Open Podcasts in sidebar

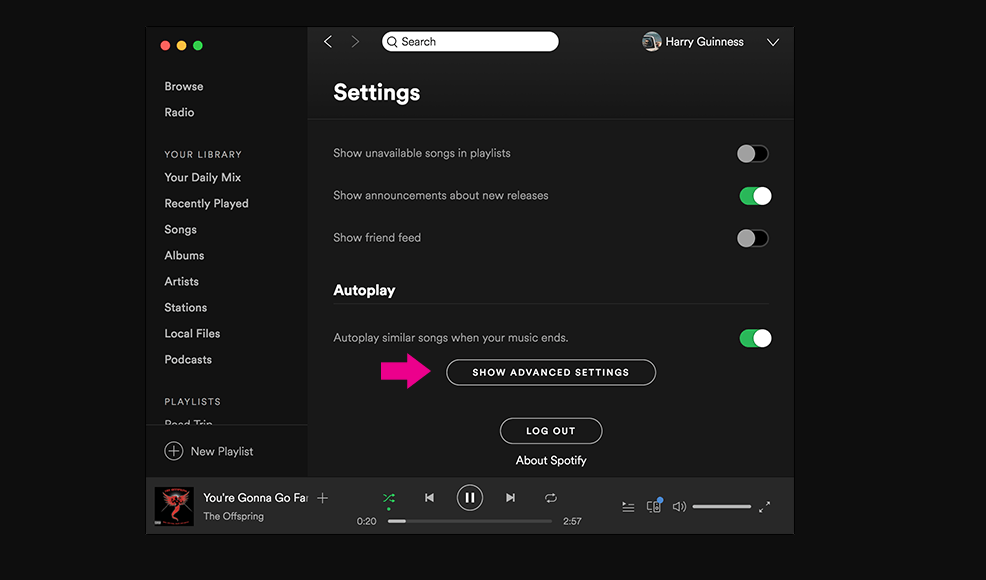click(x=188, y=359)
